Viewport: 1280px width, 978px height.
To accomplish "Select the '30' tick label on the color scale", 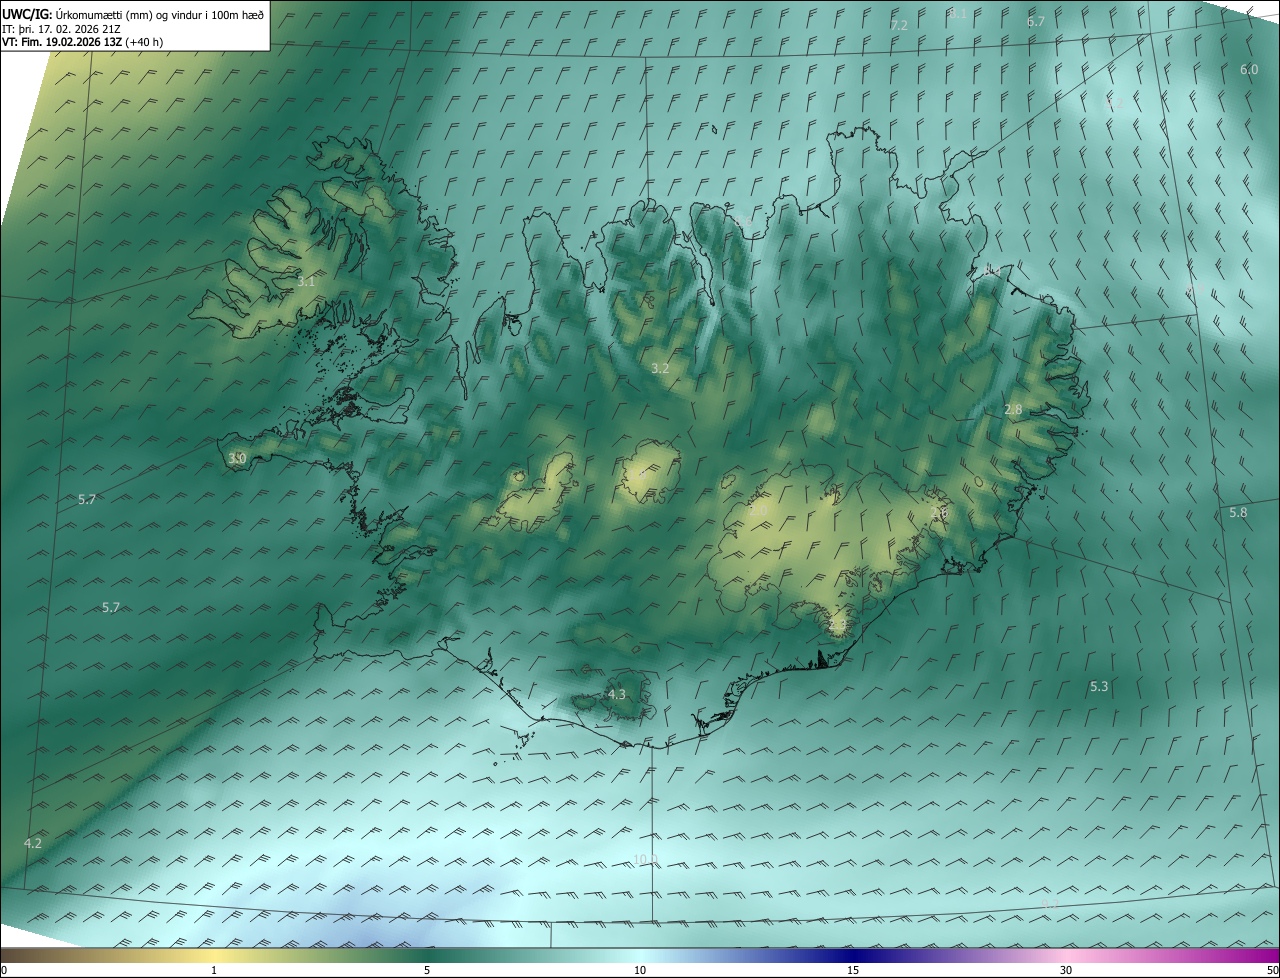I will coord(1066,970).
